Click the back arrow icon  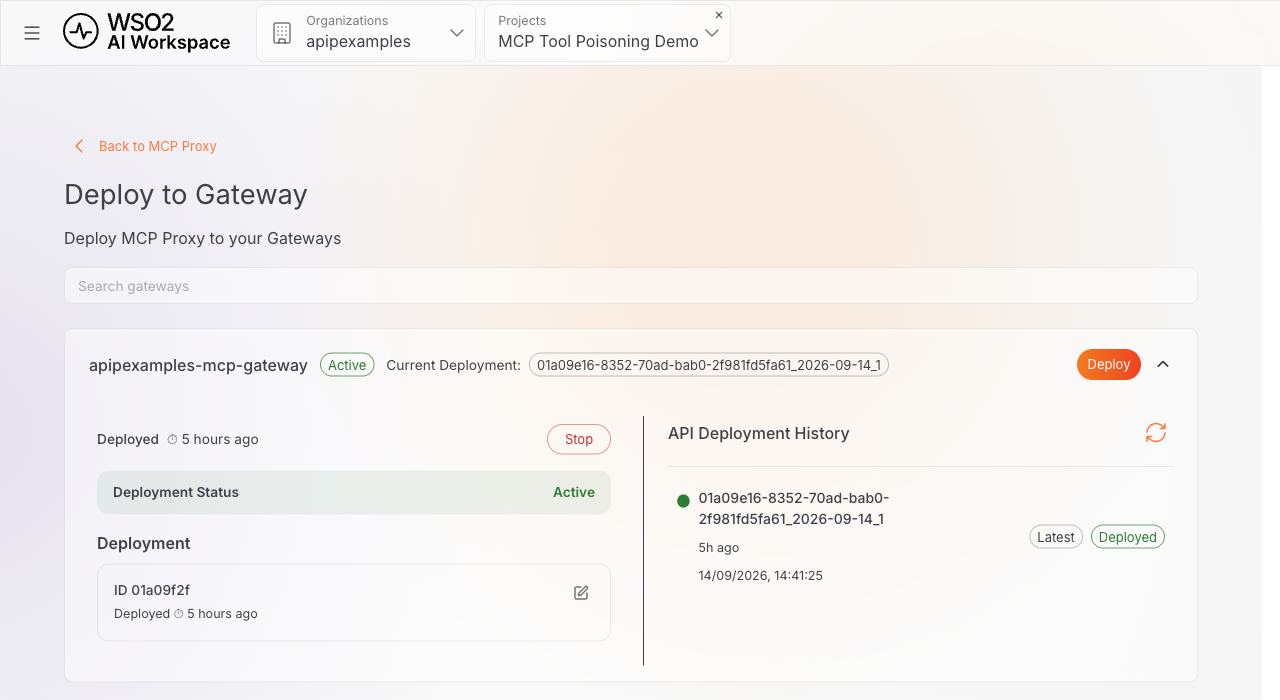tap(79, 146)
